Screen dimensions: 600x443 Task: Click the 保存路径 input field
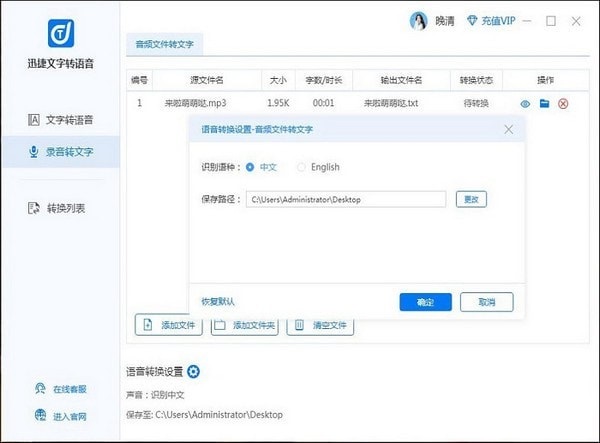coord(346,199)
